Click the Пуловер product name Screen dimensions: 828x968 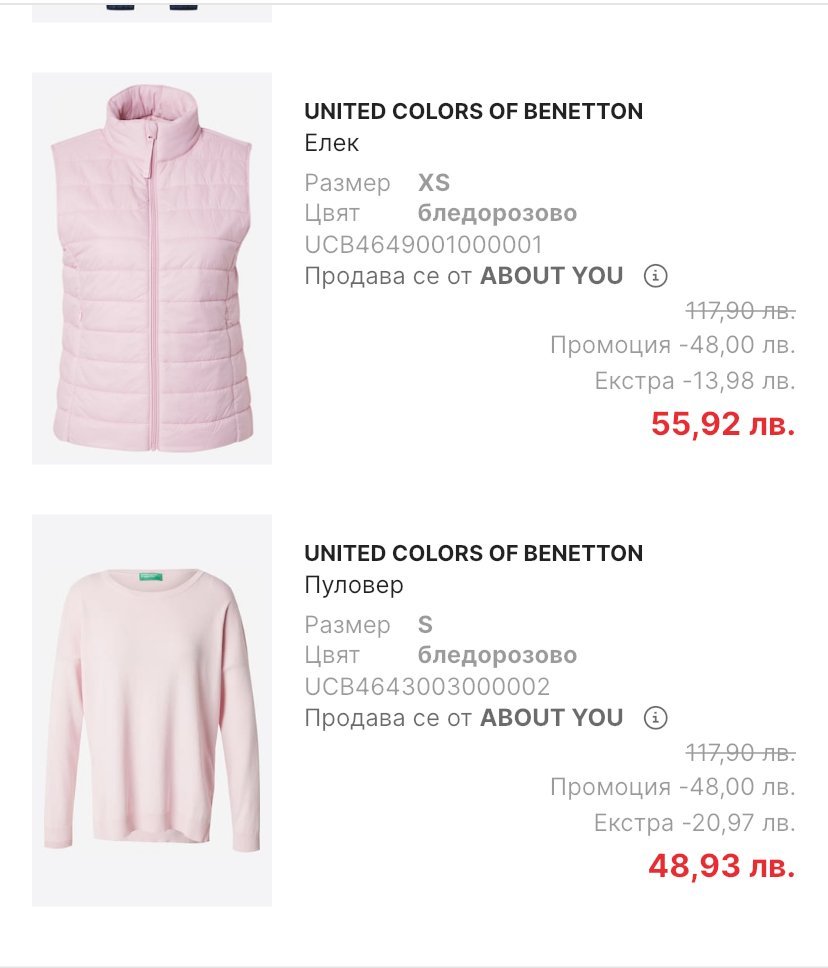(x=354, y=585)
